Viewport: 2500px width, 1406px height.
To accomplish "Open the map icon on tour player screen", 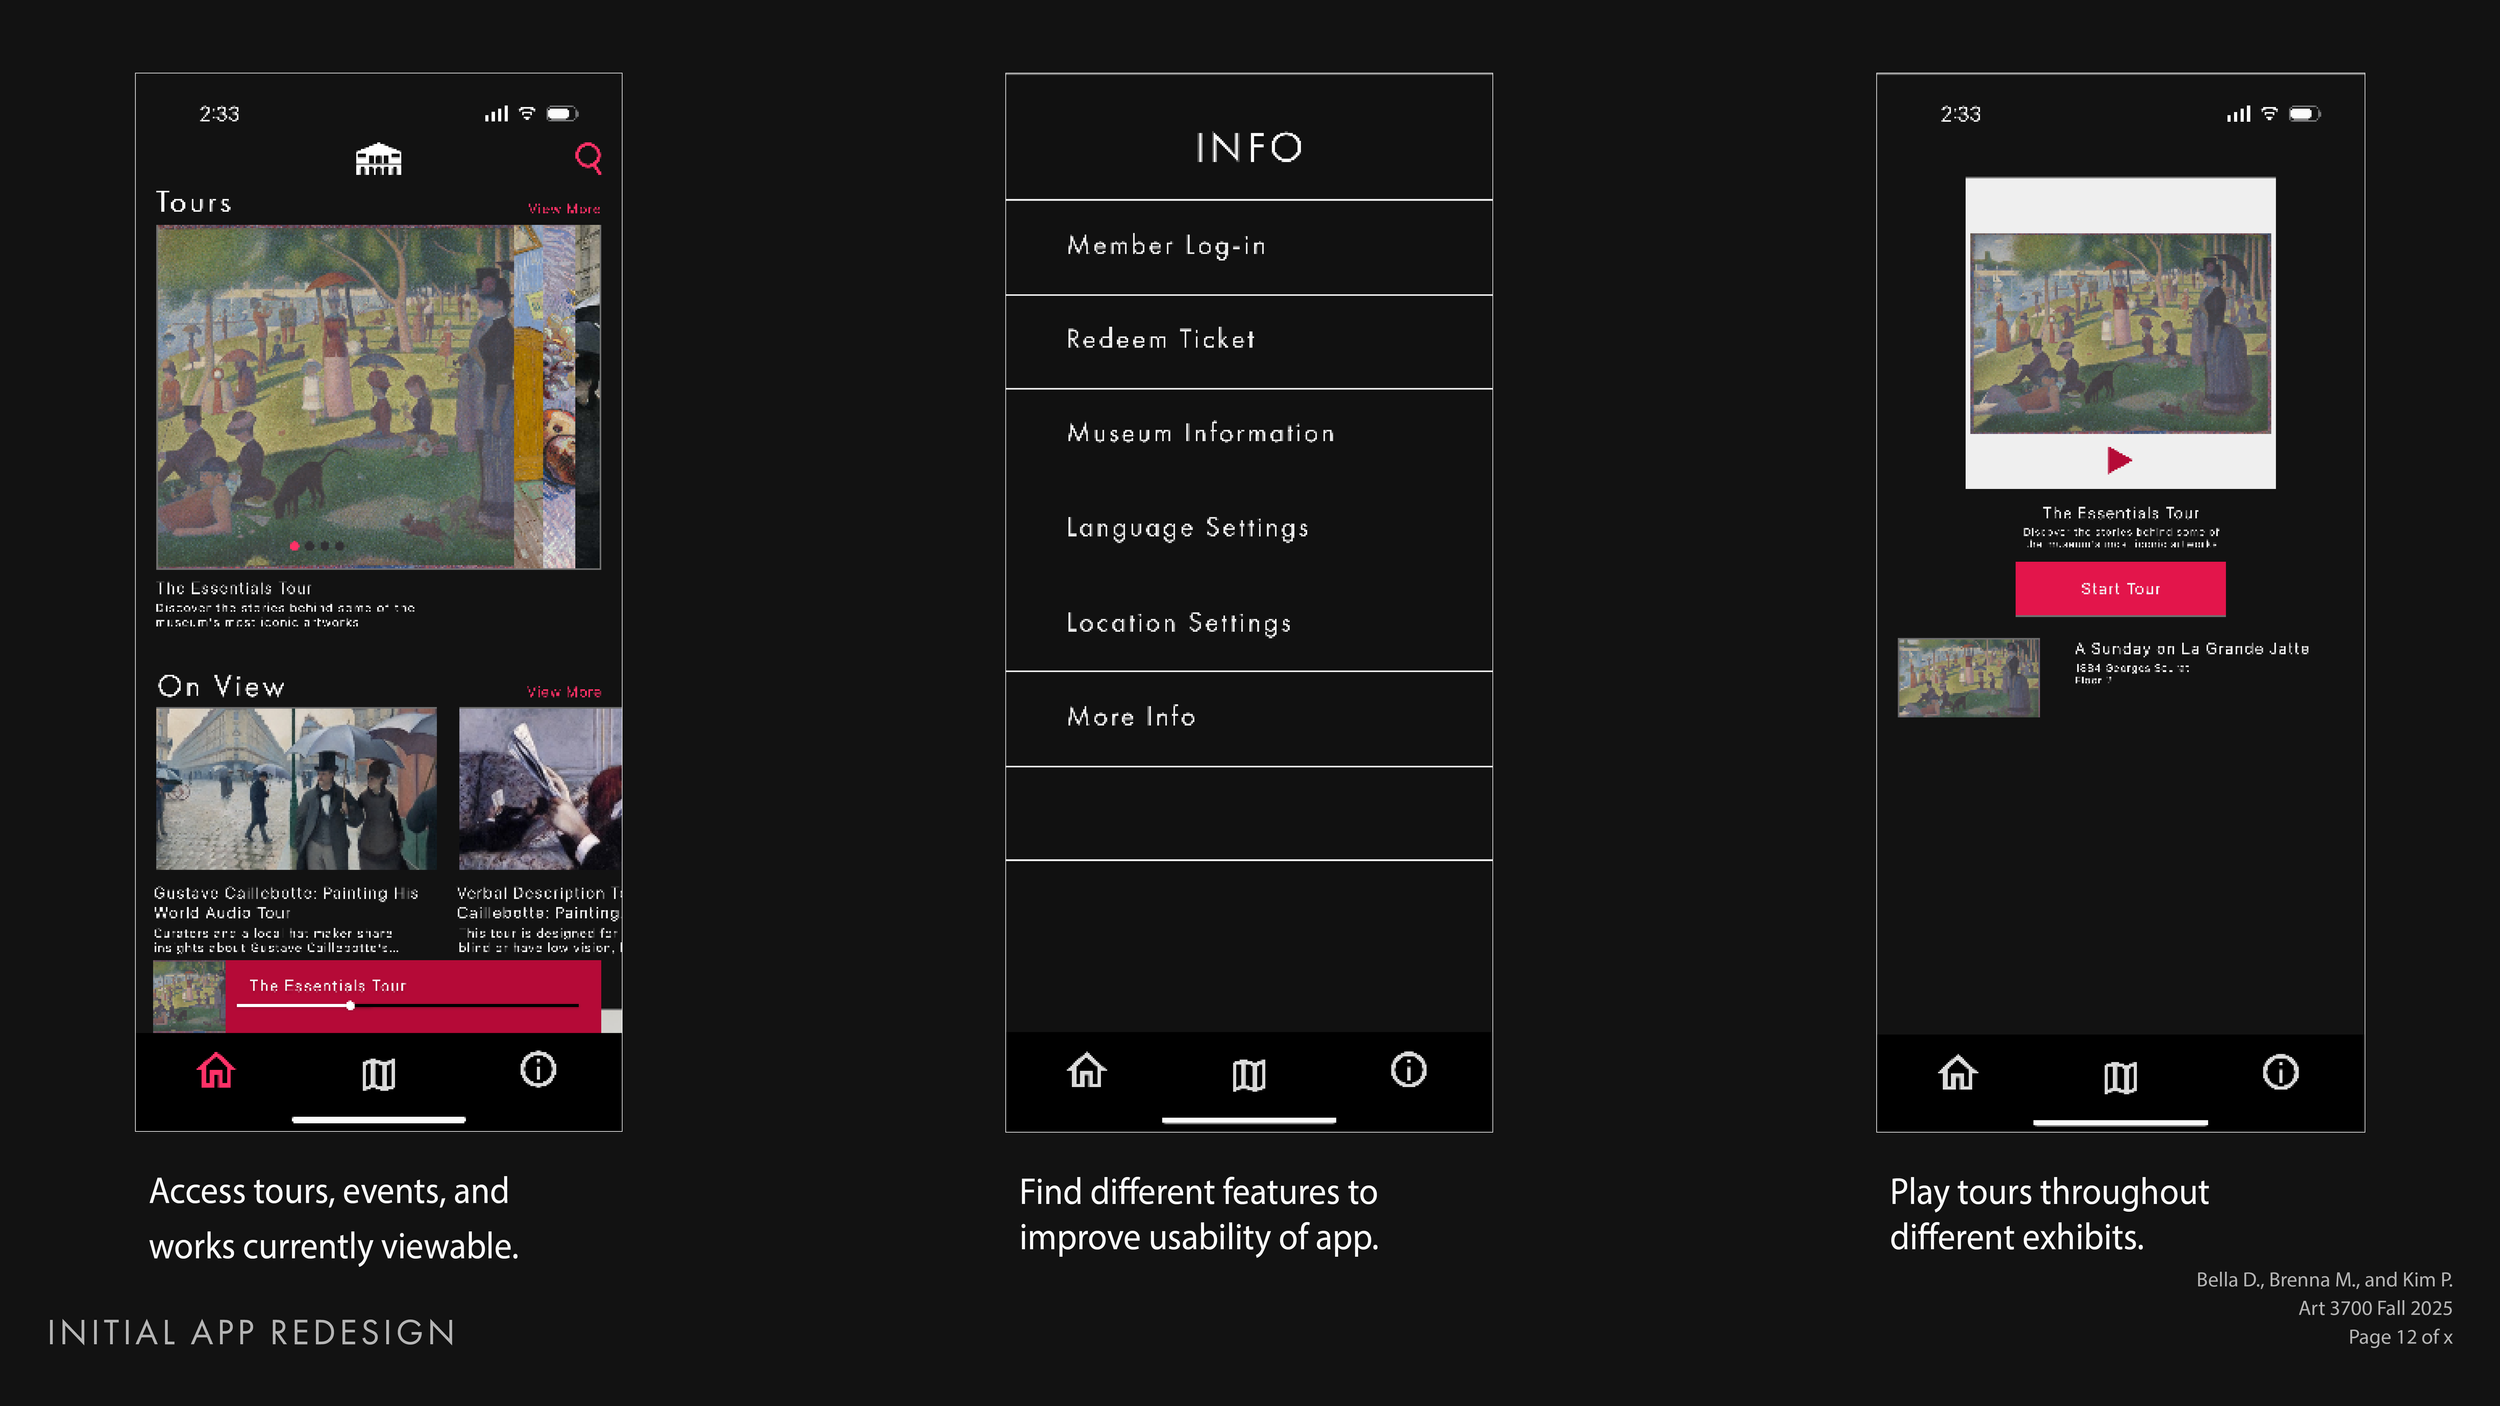I will (2120, 1077).
